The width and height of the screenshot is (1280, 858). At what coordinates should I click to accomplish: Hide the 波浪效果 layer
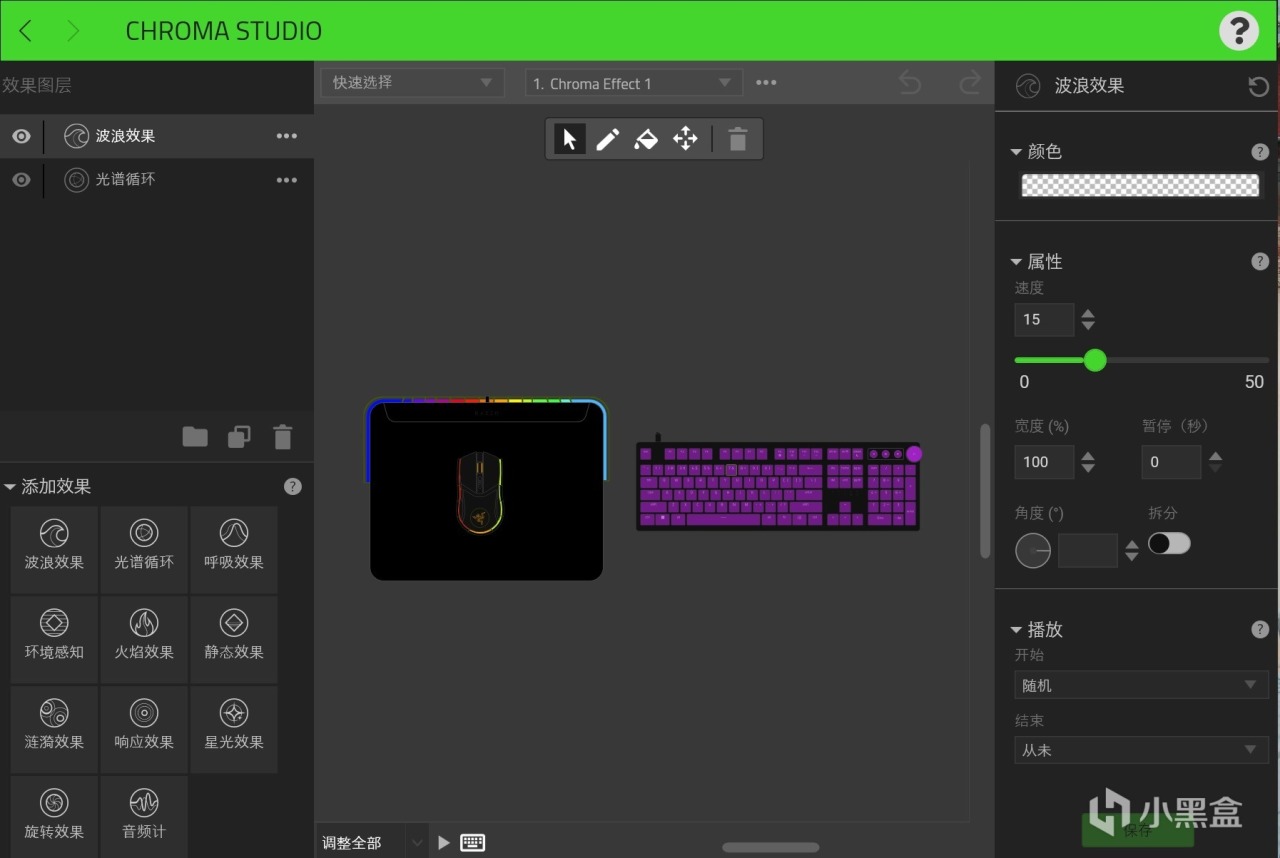coord(21,136)
